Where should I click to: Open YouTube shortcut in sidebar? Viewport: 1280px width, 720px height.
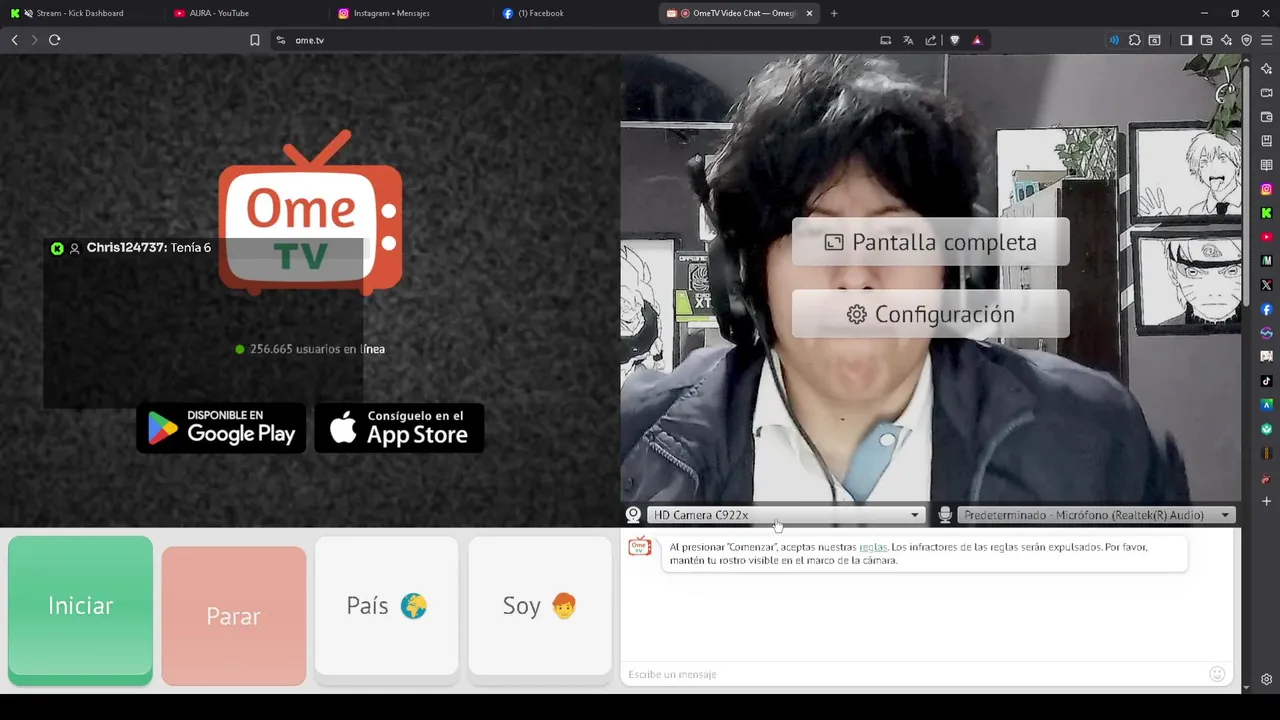tap(1266, 237)
